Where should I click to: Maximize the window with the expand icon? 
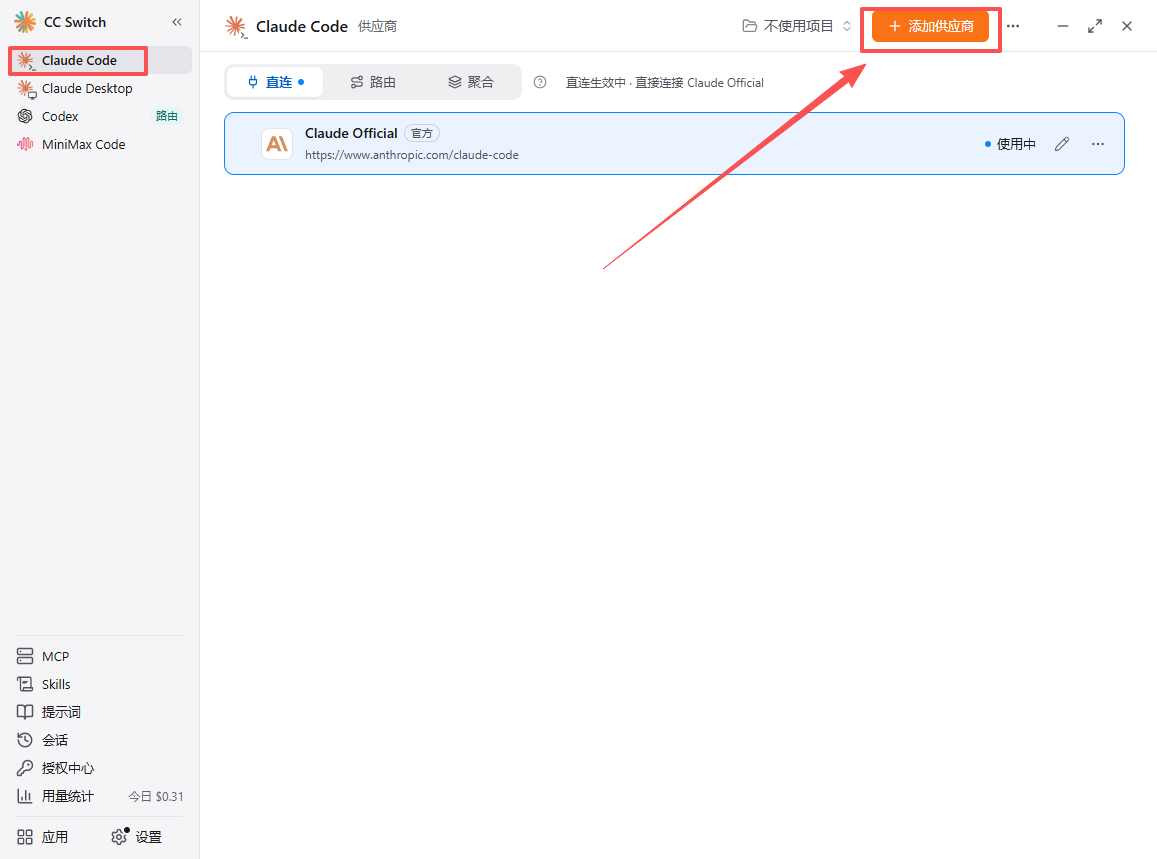1095,27
